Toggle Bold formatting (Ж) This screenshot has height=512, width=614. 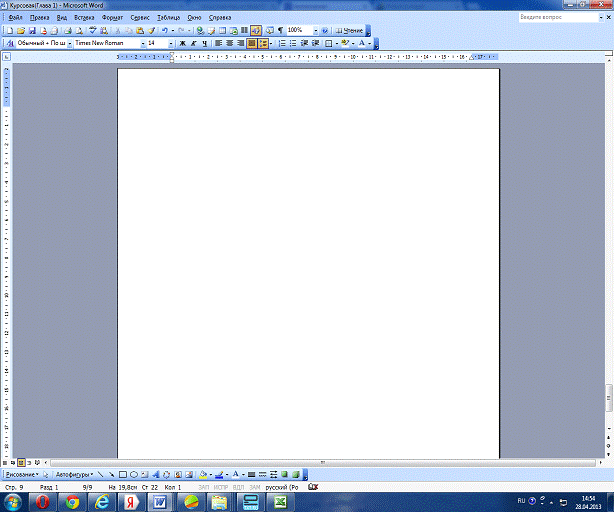click(182, 44)
